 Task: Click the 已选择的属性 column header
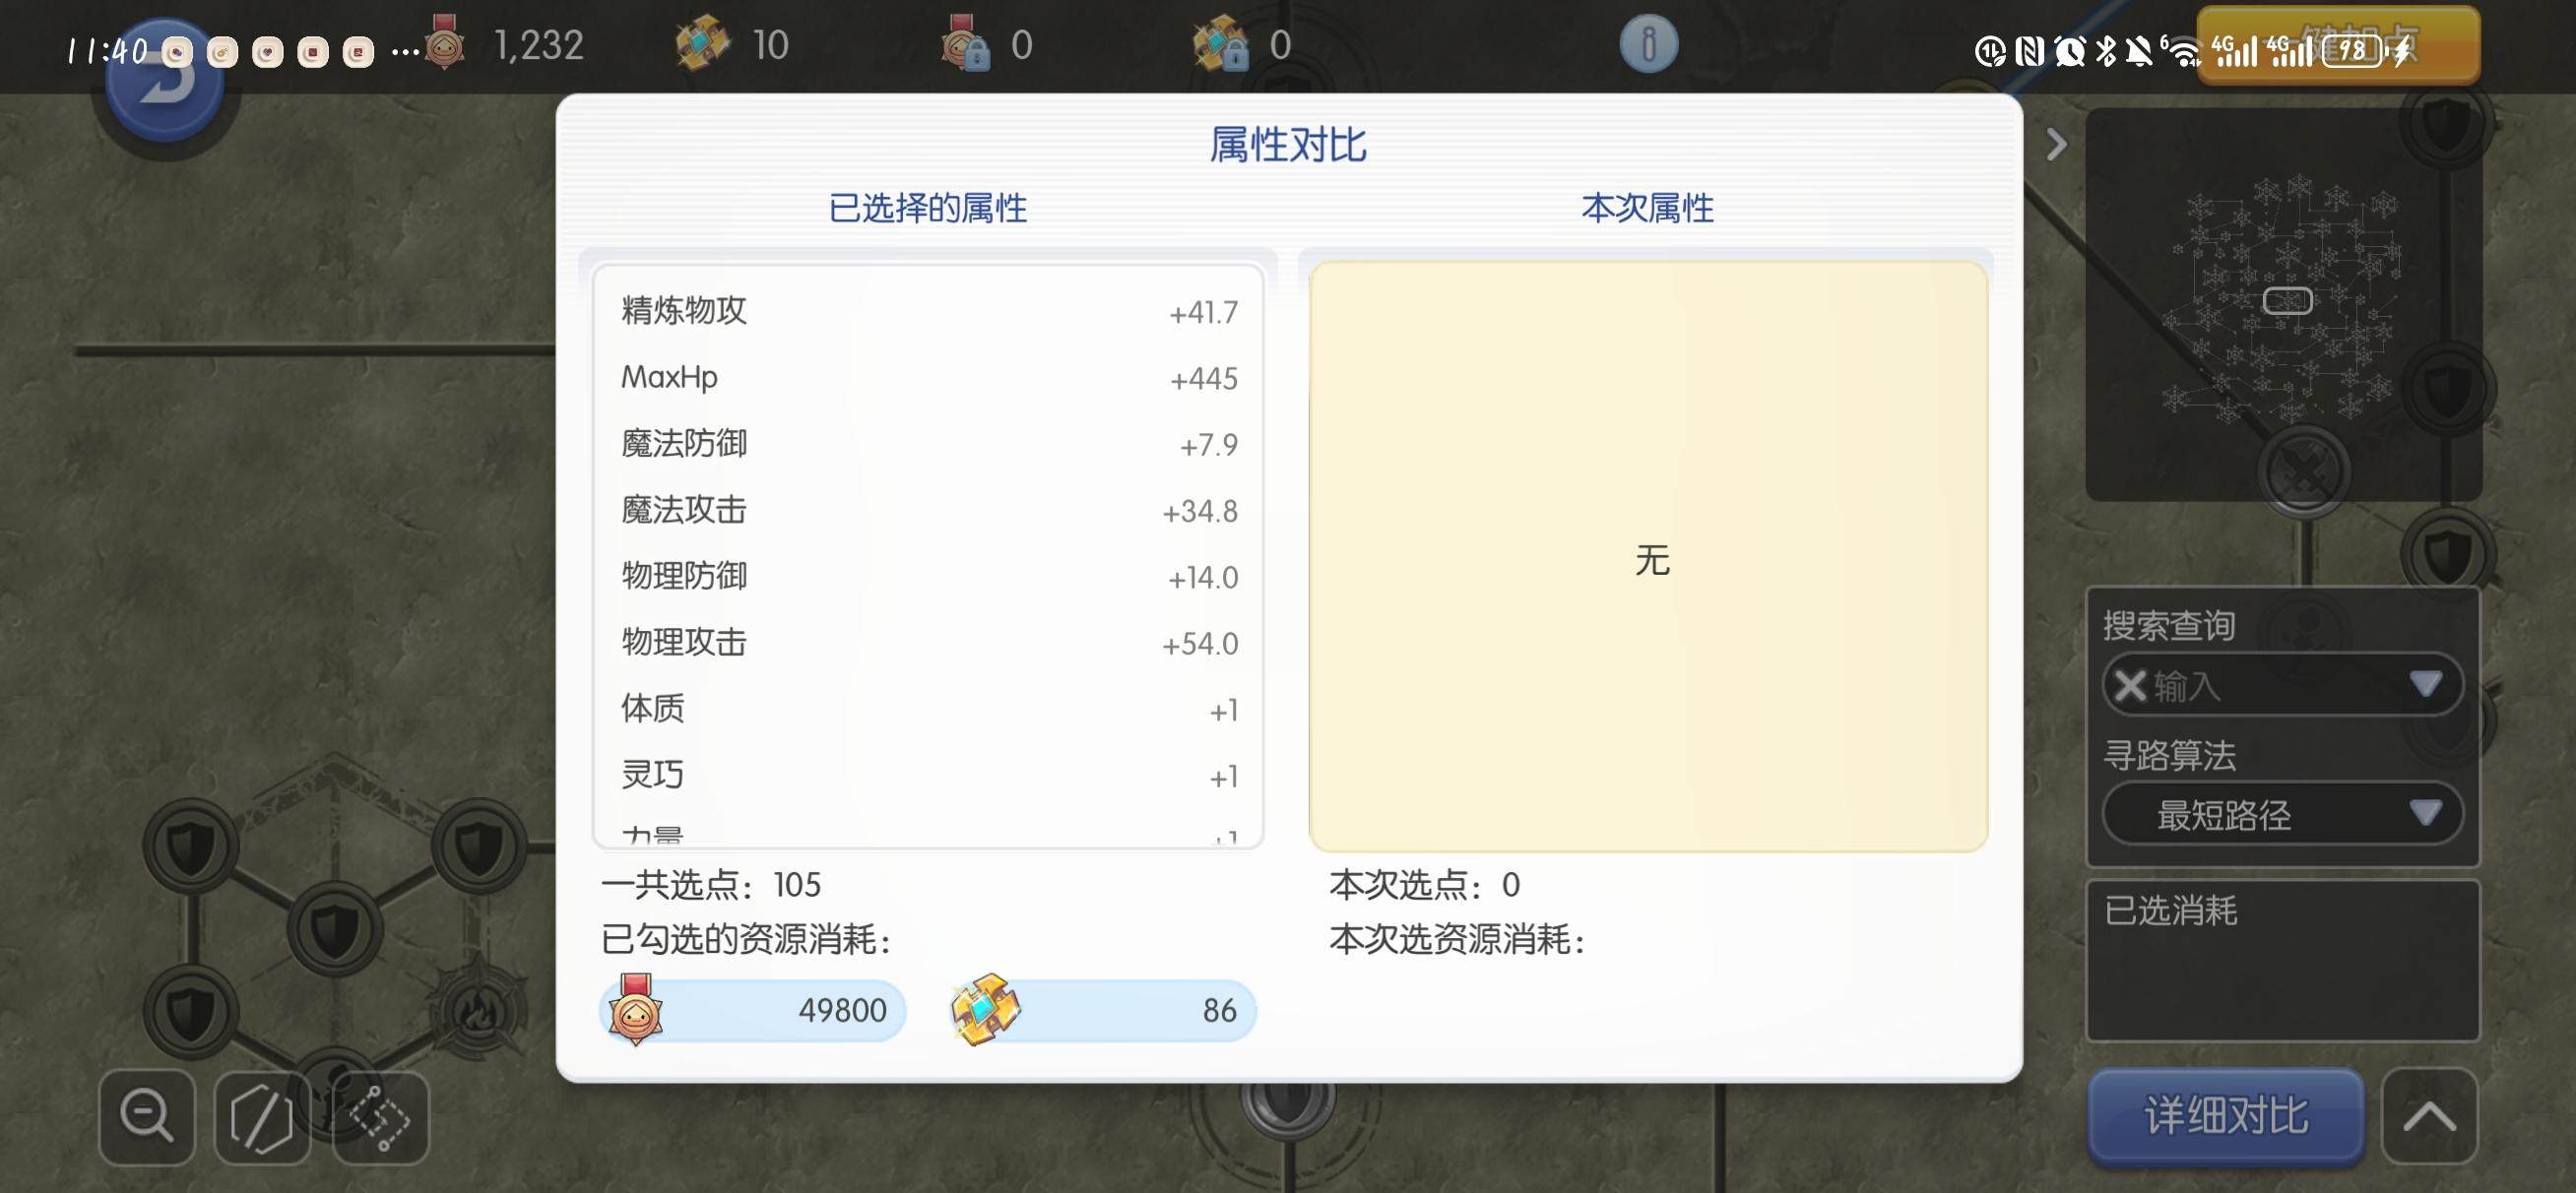pyautogui.click(x=927, y=207)
